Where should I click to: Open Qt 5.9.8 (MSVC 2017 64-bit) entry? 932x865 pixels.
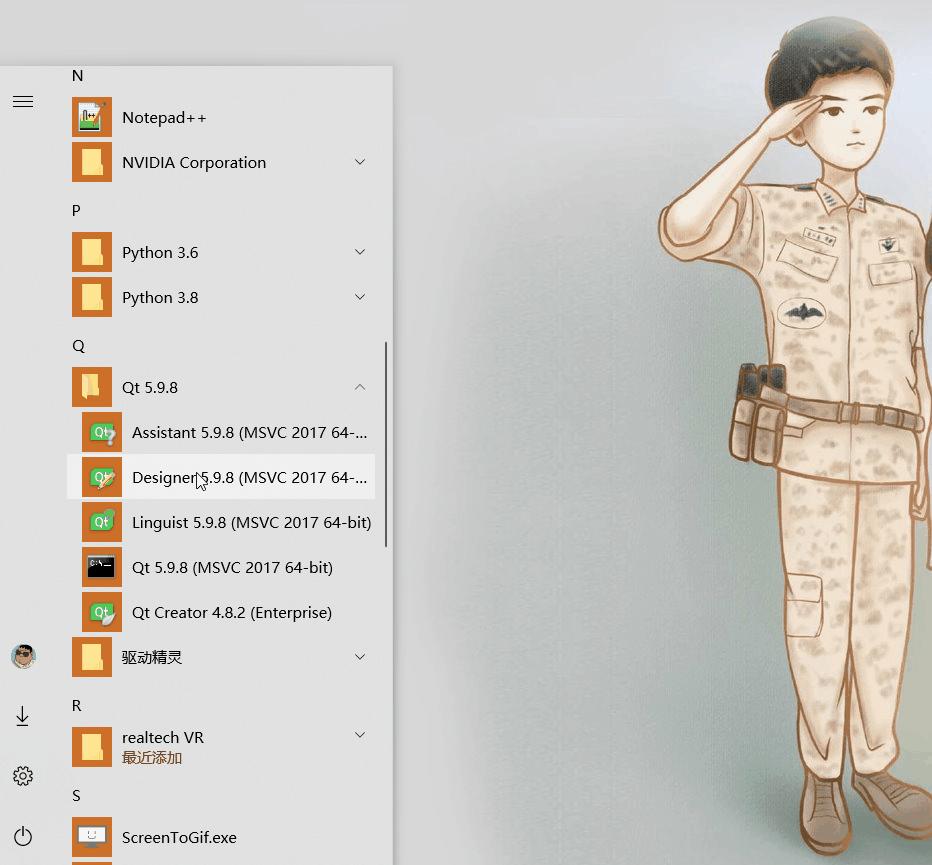pyautogui.click(x=232, y=568)
